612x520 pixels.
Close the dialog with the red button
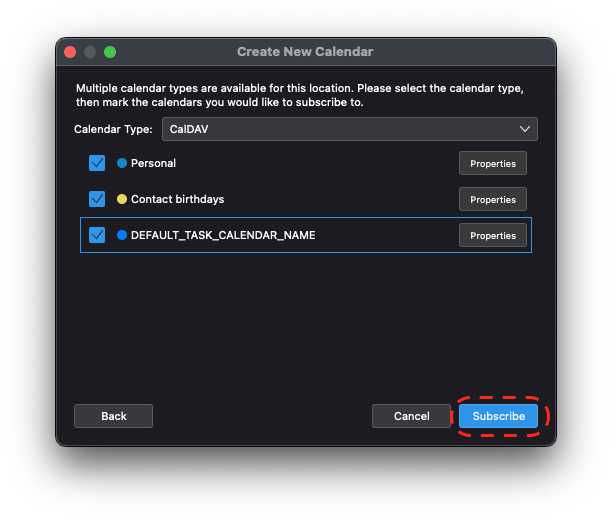click(70, 52)
